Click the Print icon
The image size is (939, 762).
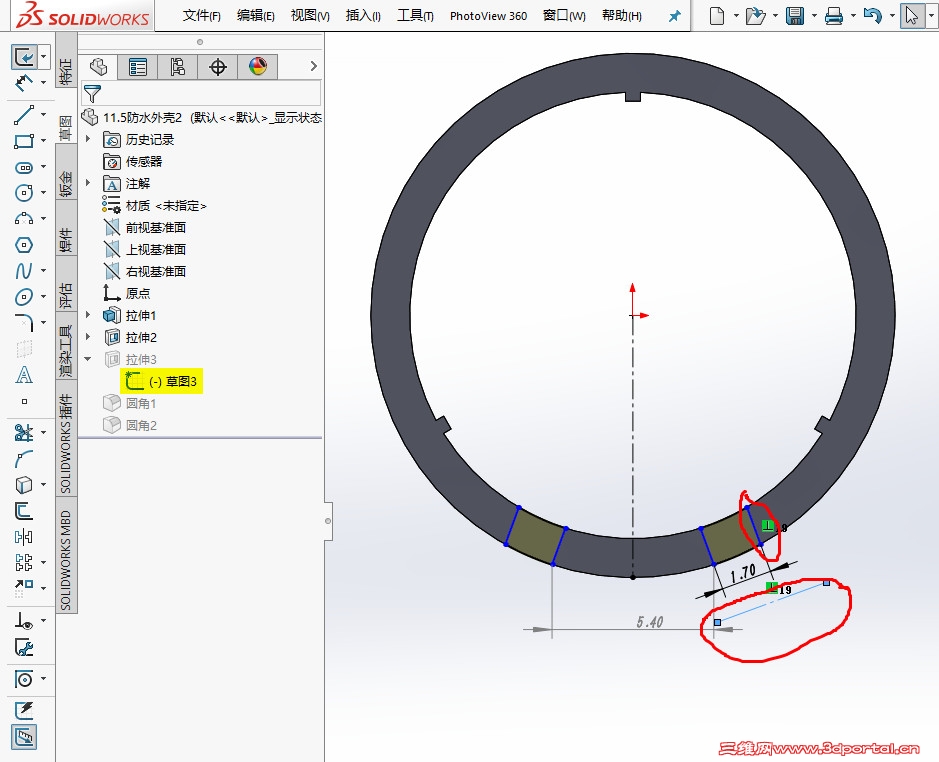[x=834, y=16]
